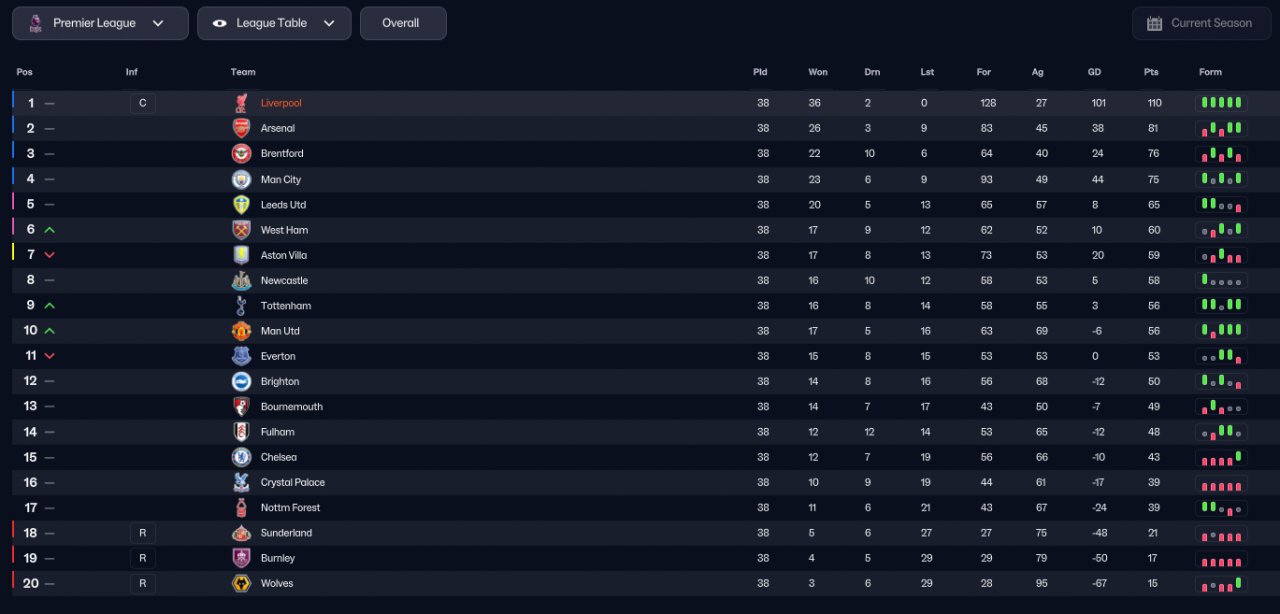
Task: Click the eye icon beside League Table
Action: tap(220, 23)
